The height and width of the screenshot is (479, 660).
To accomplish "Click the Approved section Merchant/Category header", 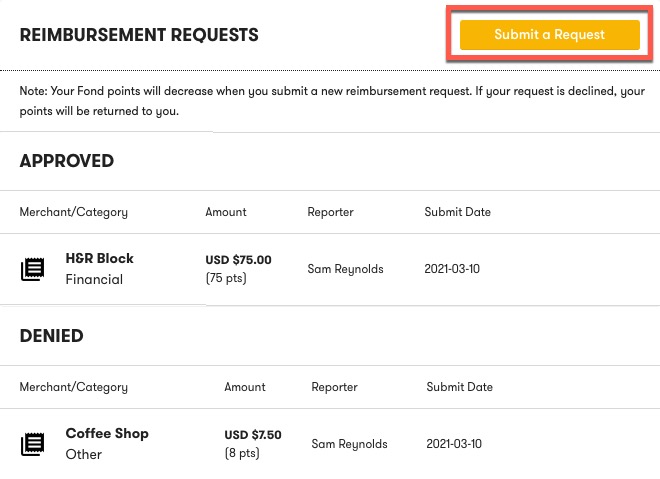I will pos(74,212).
